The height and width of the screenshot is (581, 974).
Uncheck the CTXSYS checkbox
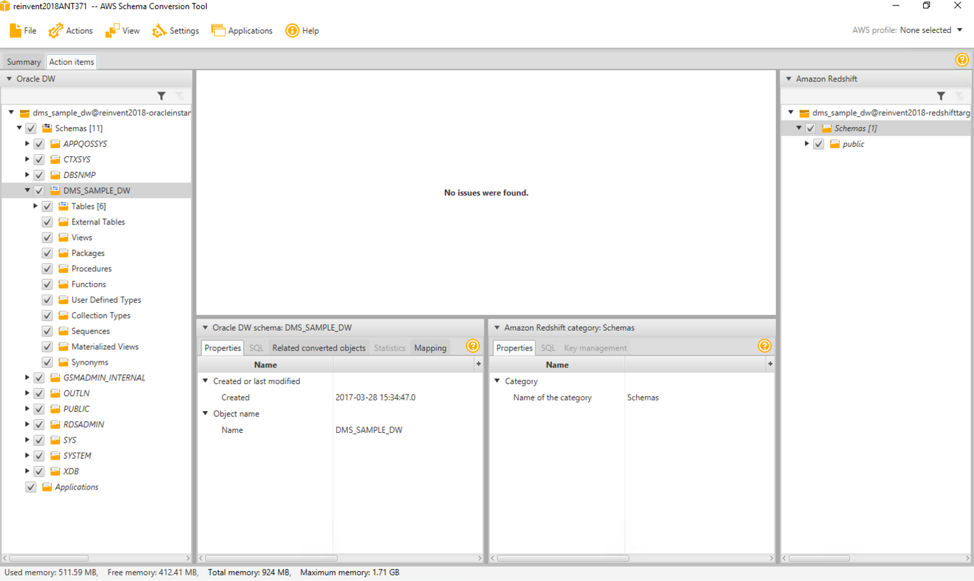(x=39, y=160)
